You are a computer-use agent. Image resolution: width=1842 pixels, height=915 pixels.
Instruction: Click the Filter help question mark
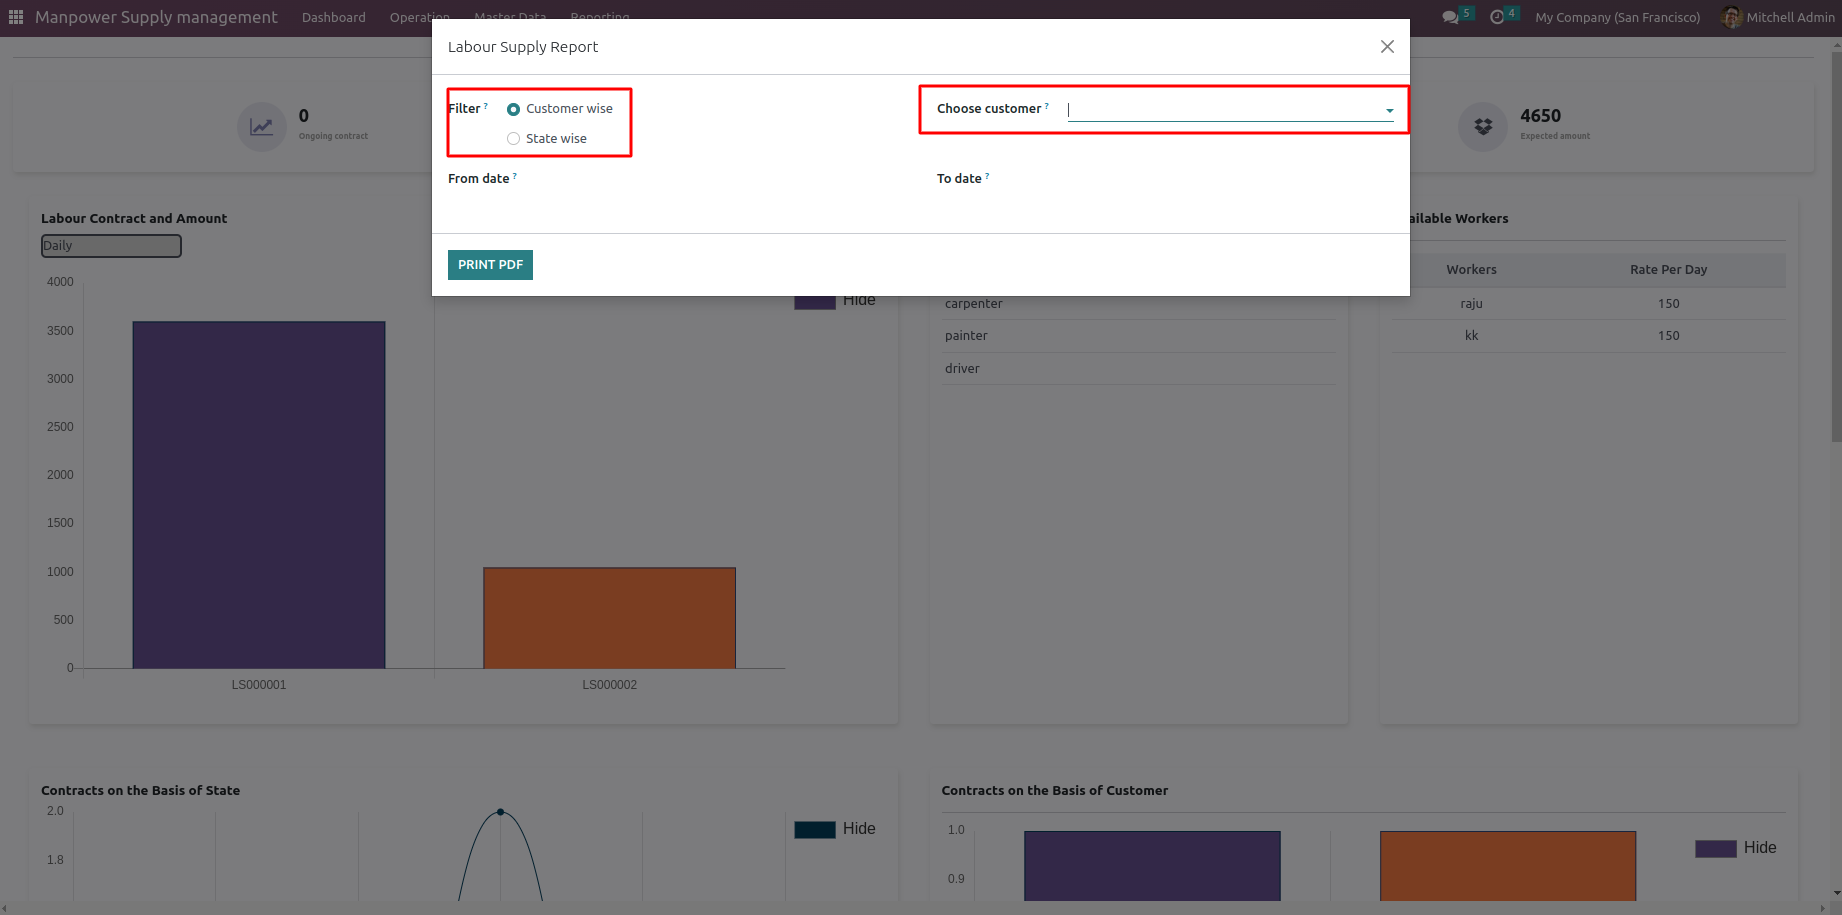(486, 105)
